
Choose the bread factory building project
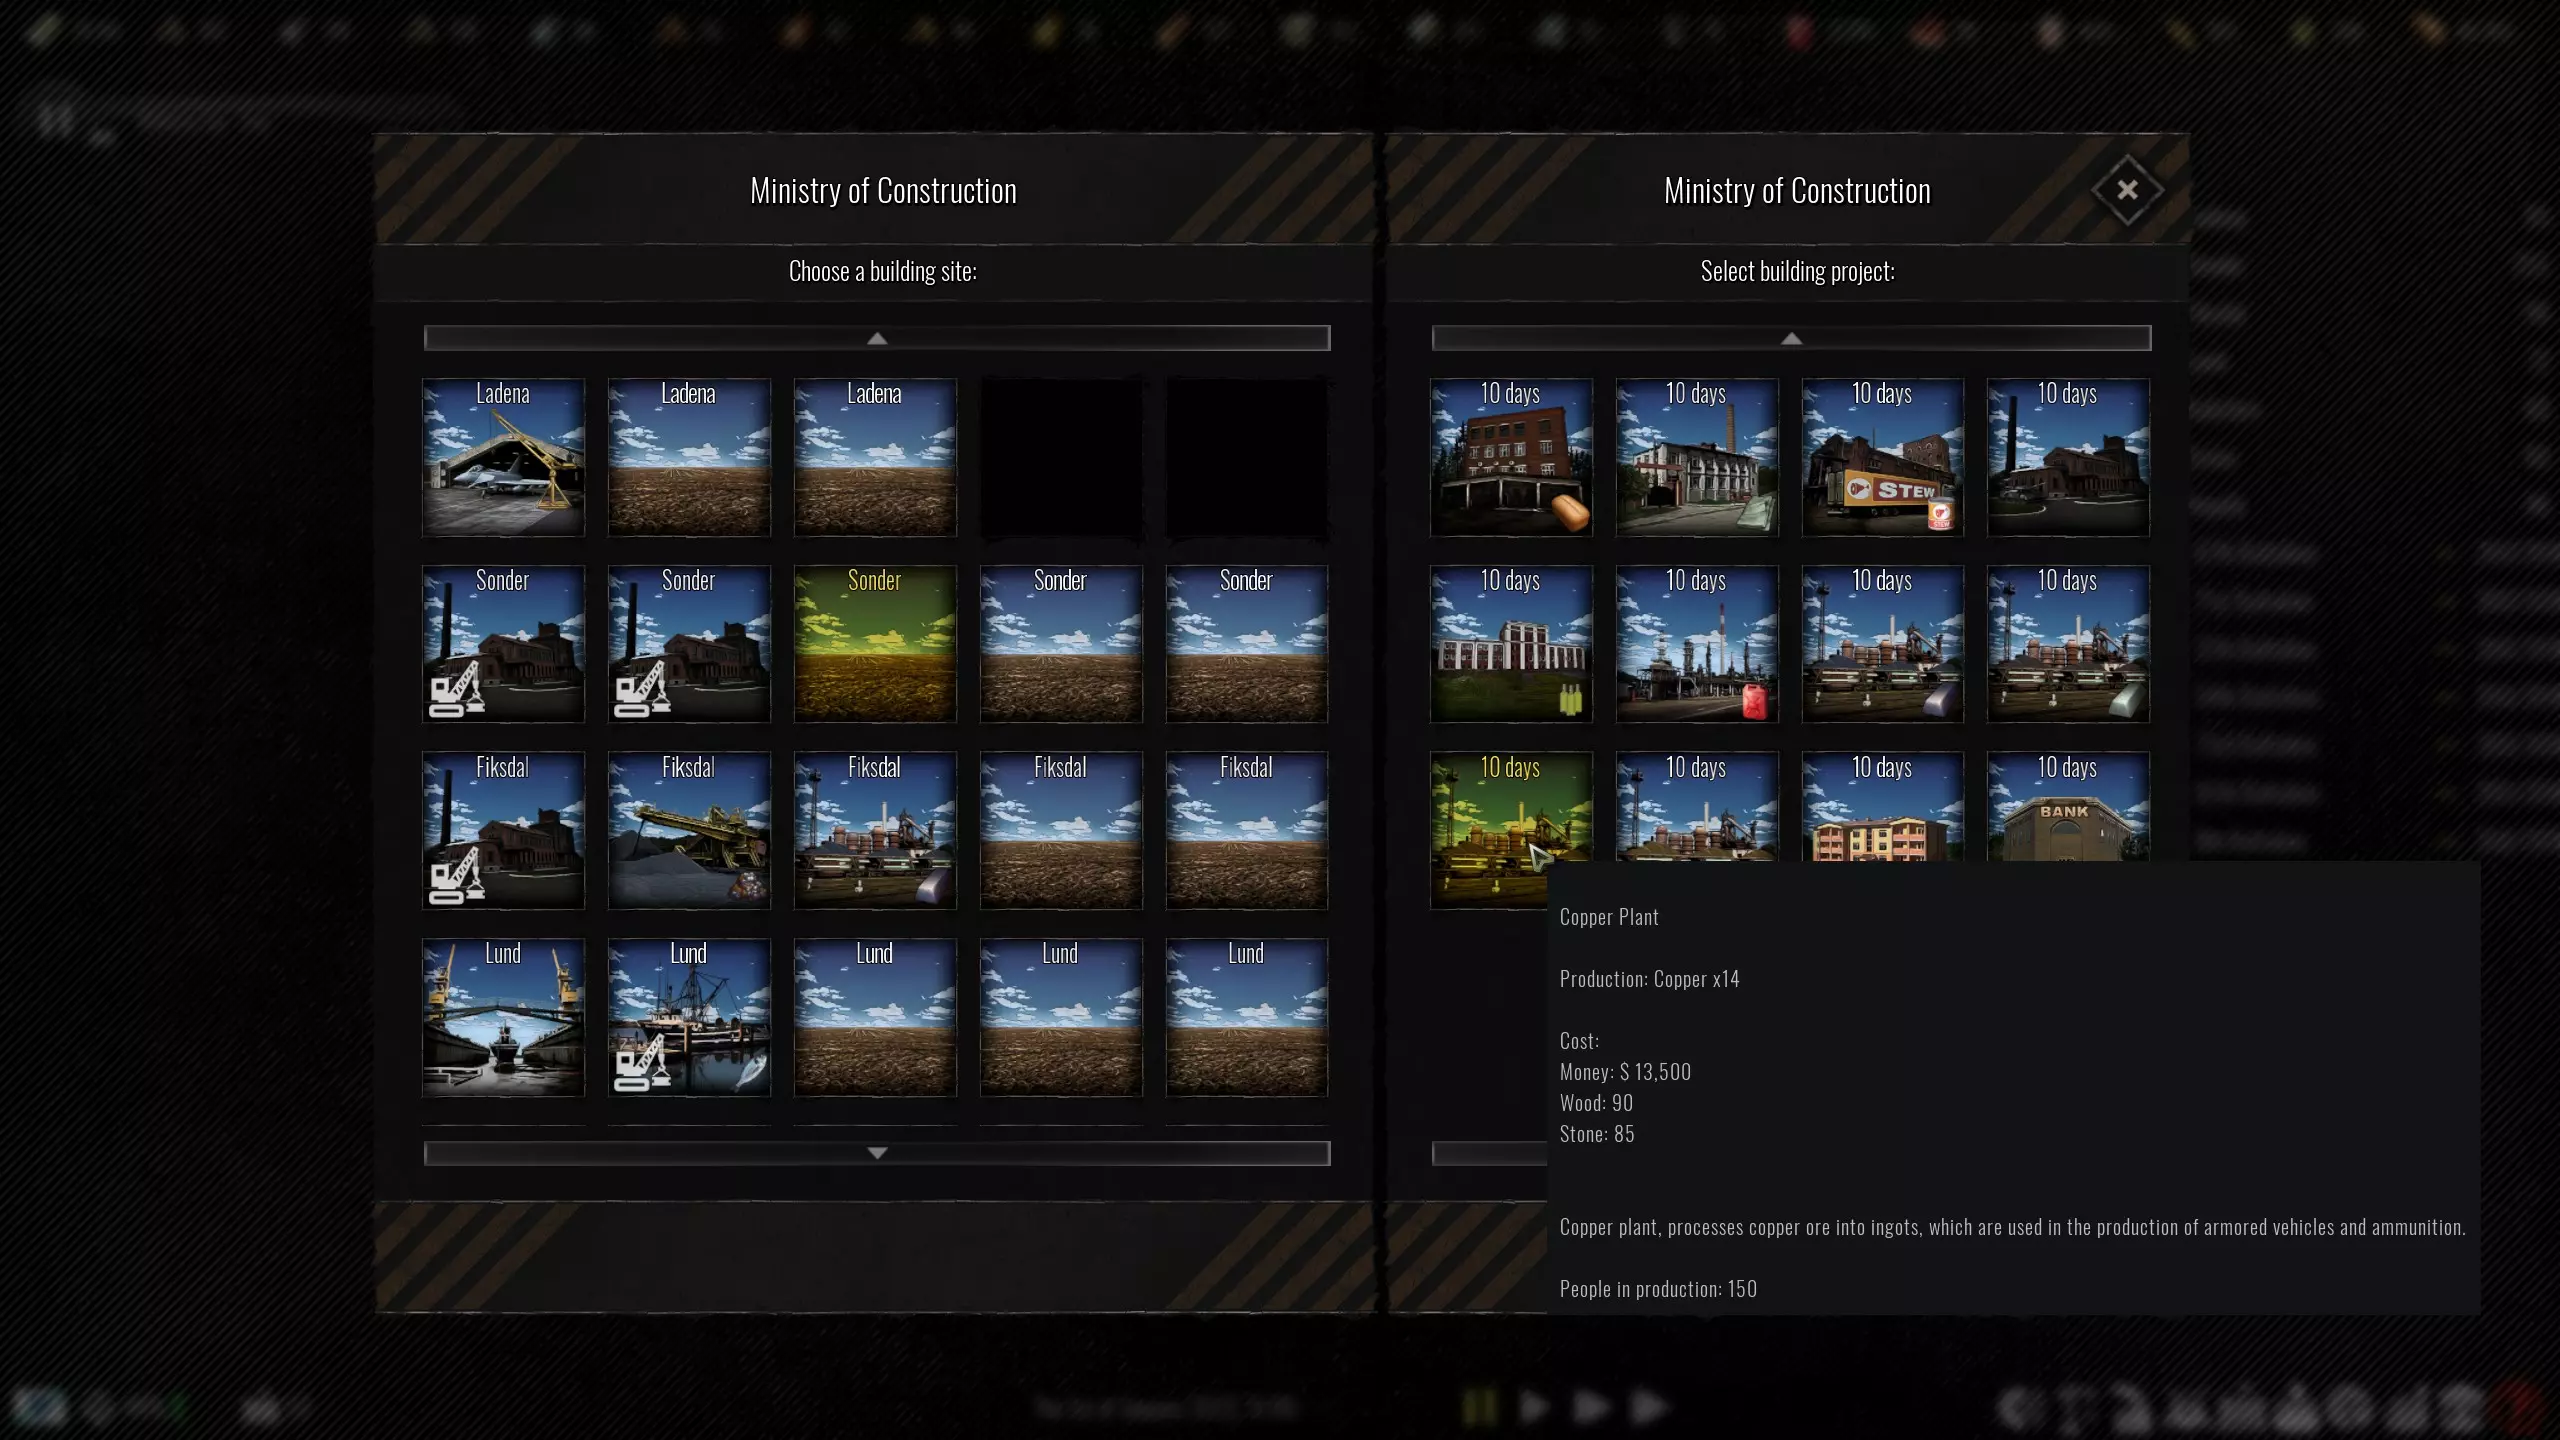(x=1510, y=457)
